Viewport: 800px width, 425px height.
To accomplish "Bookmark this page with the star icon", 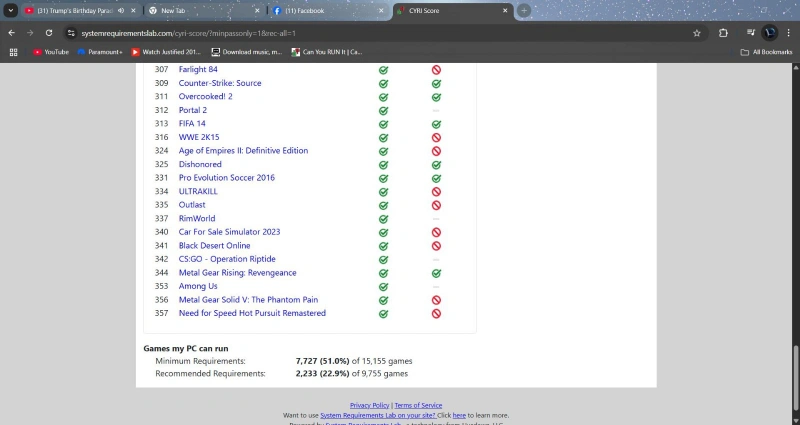I will coord(697,33).
